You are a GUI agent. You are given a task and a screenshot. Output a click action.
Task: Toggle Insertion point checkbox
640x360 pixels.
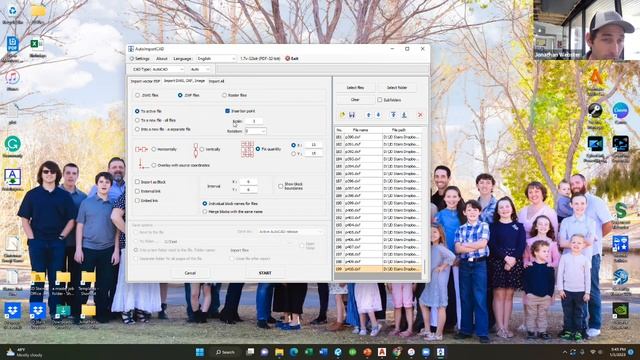(x=228, y=111)
